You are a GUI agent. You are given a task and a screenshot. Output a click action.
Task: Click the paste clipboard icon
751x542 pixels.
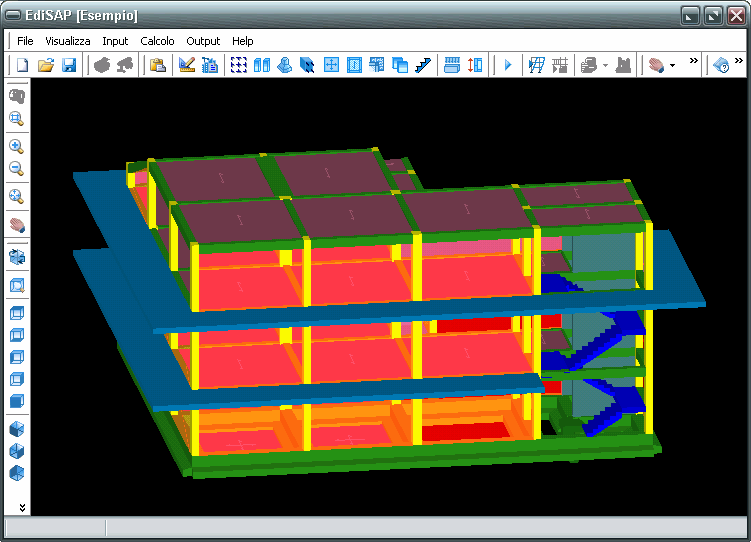point(157,65)
